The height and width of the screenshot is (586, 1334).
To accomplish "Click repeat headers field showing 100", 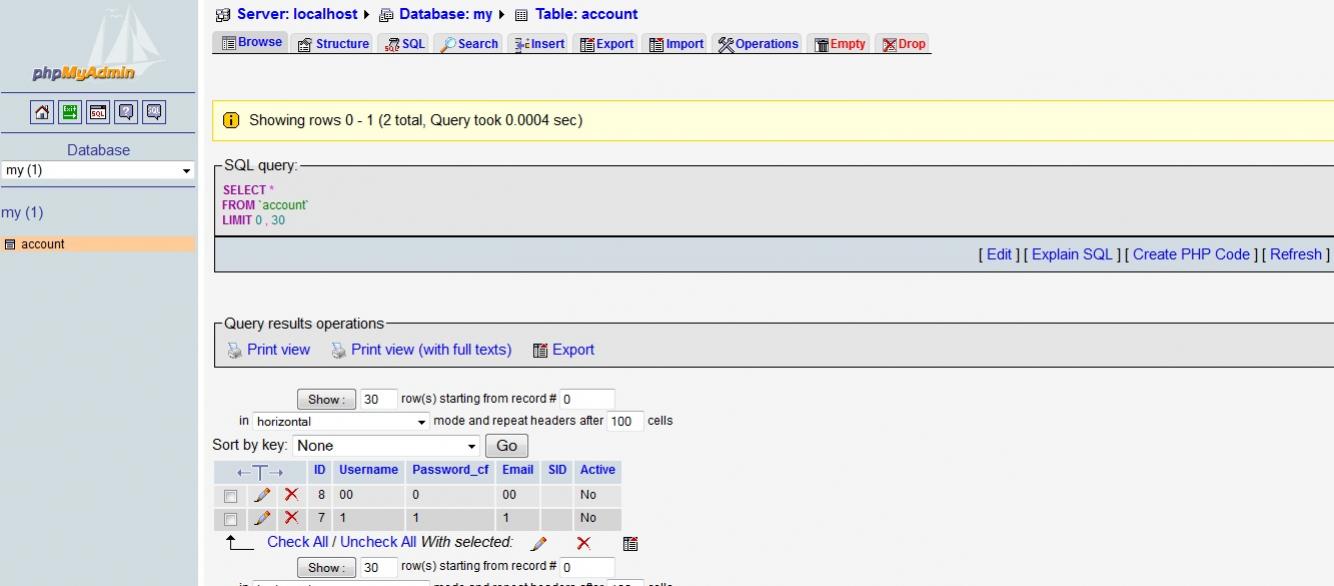I will 625,421.
